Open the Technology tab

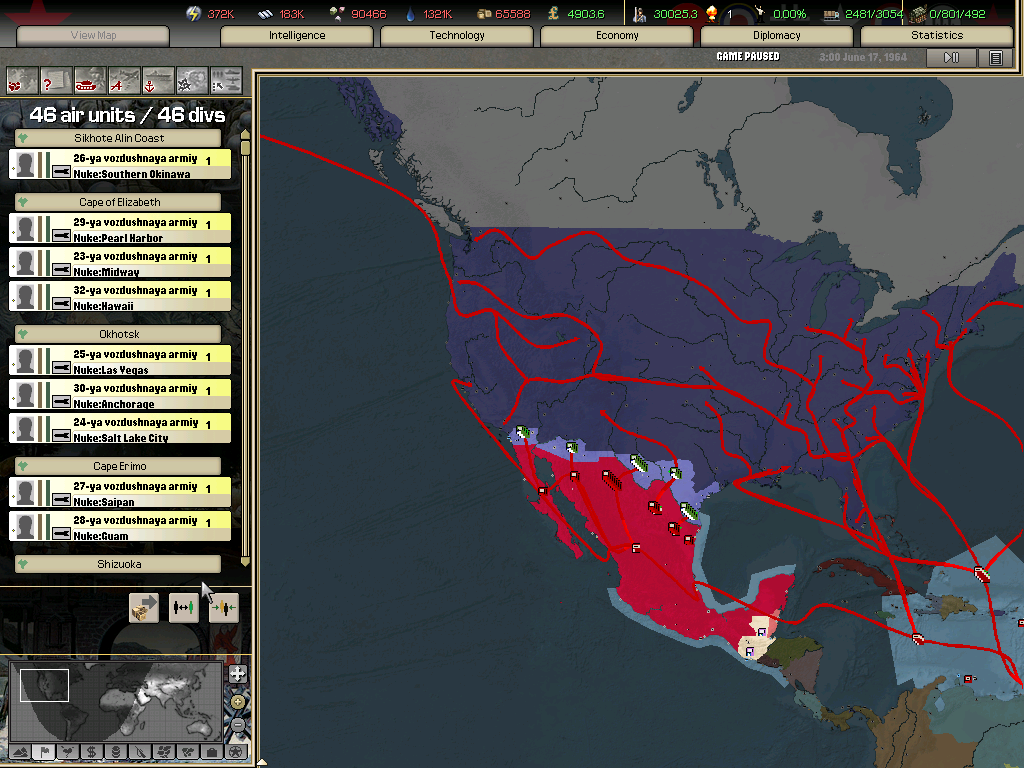[x=457, y=36]
